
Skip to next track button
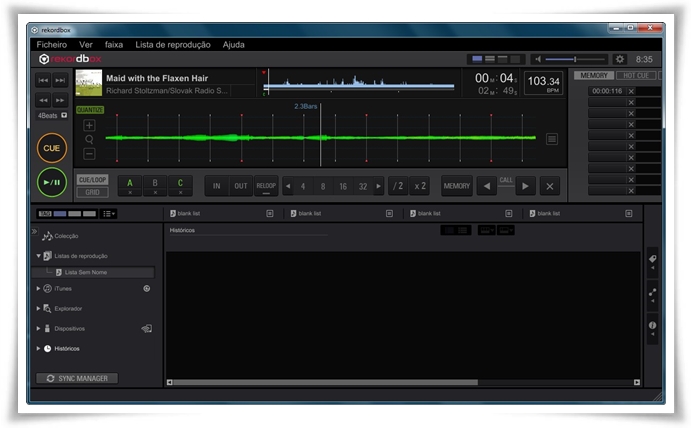coord(60,80)
